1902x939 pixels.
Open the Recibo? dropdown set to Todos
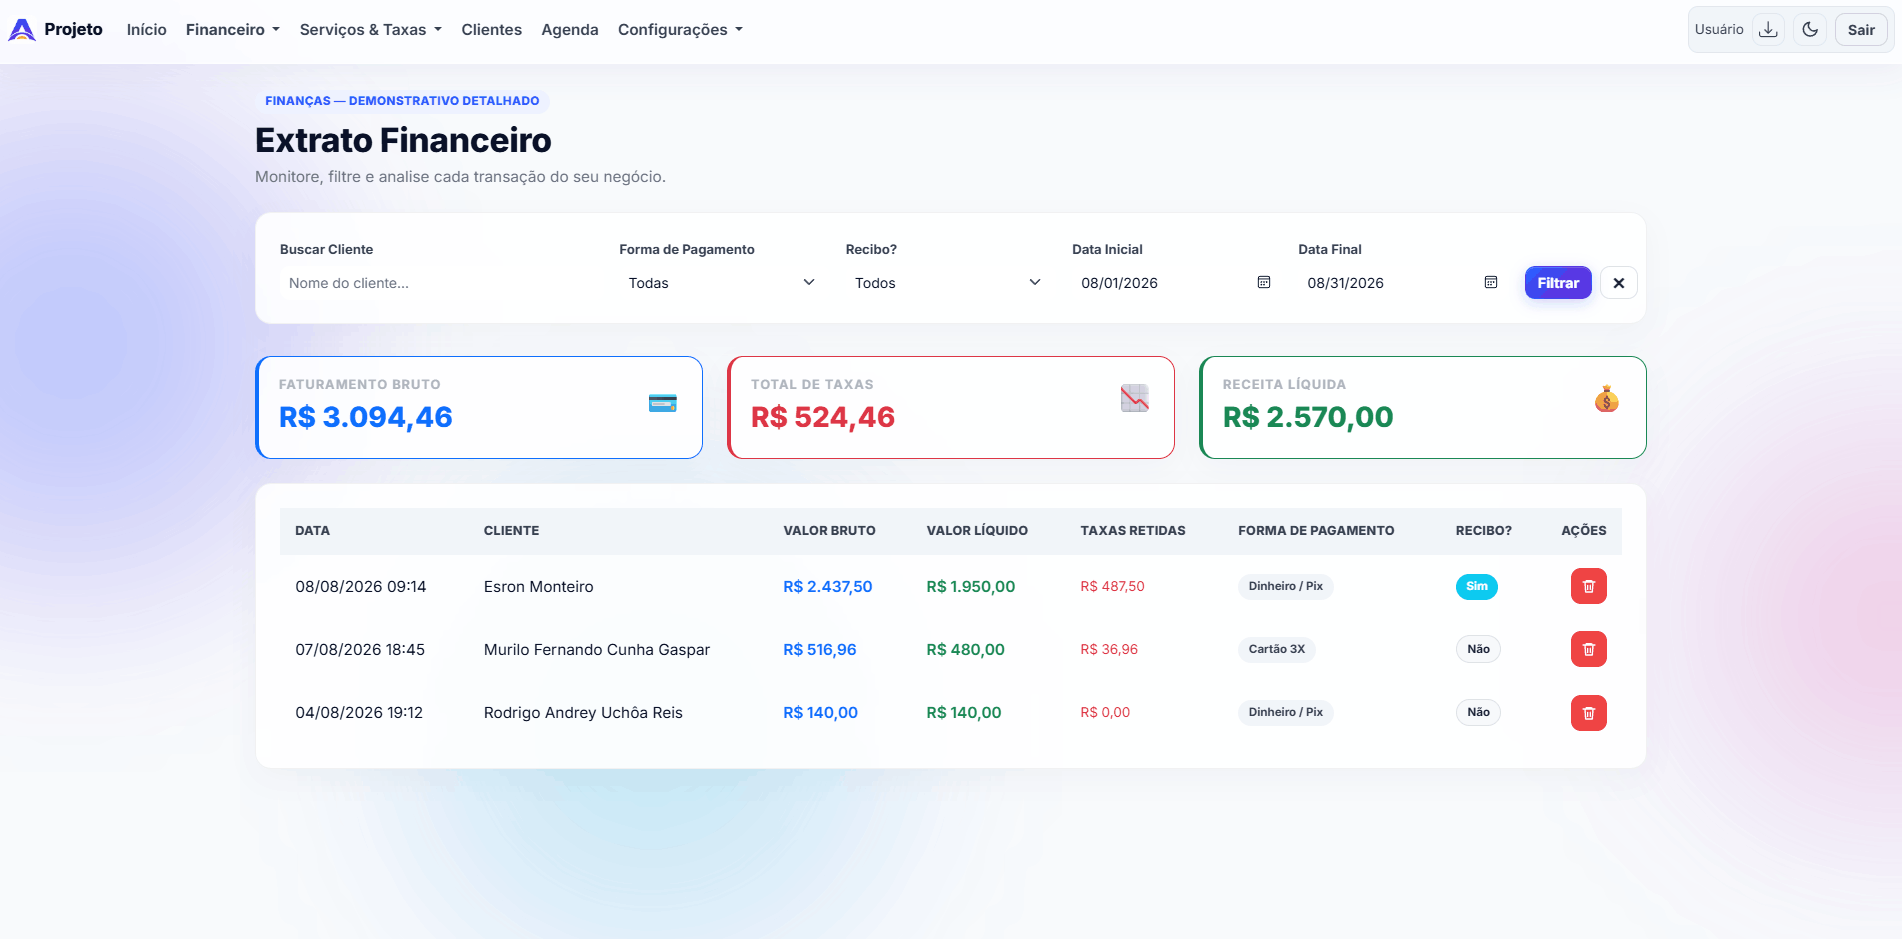point(948,283)
